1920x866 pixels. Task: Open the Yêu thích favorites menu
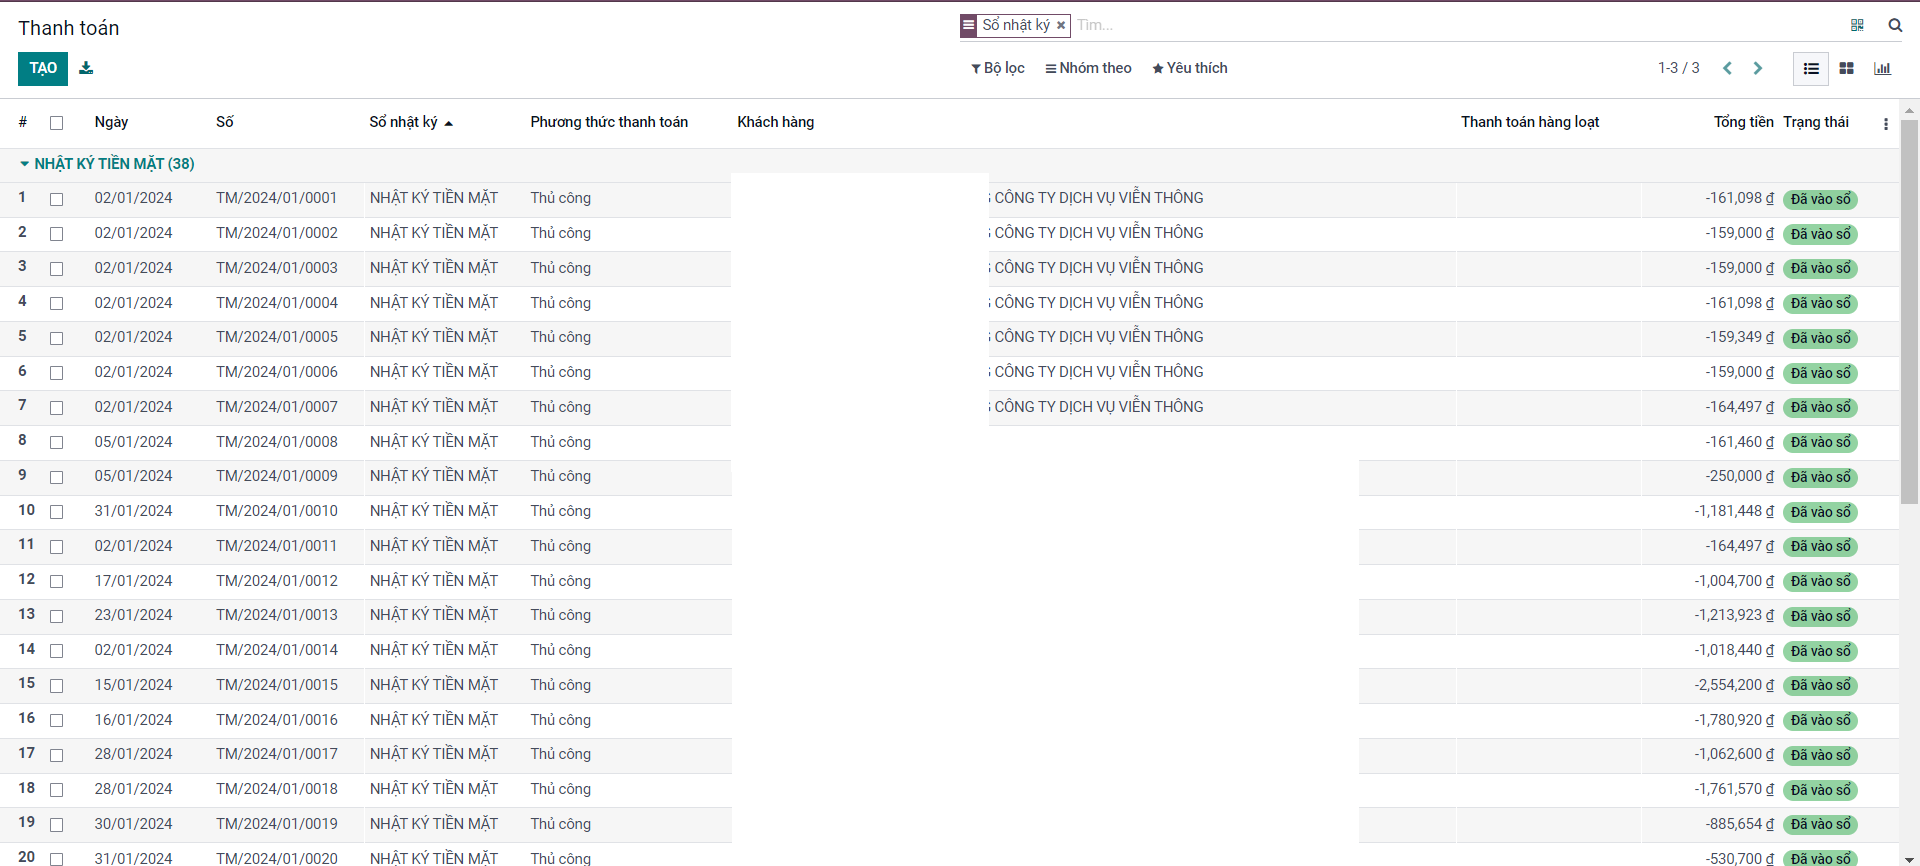1189,68
